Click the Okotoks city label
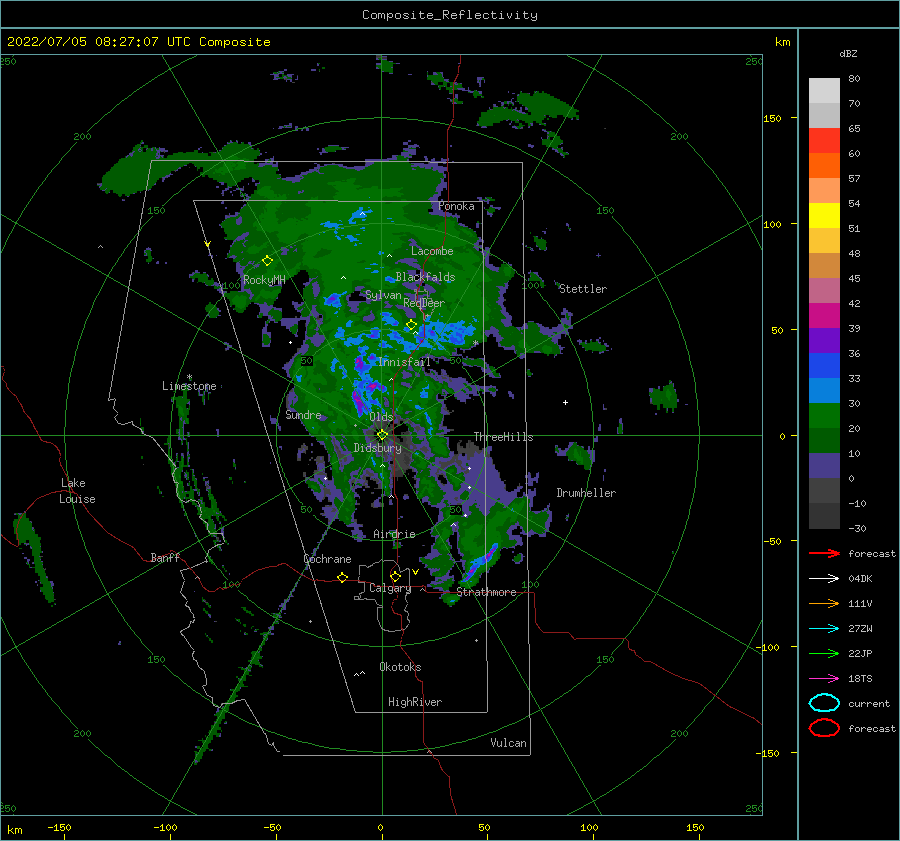 (400, 667)
